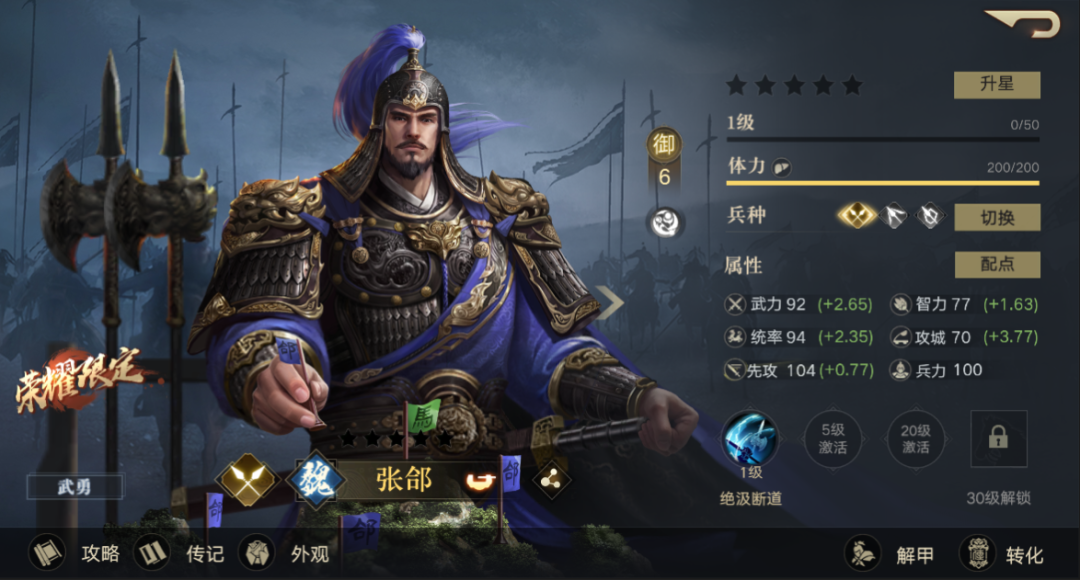Click the 体力 stamina bar

point(882,183)
